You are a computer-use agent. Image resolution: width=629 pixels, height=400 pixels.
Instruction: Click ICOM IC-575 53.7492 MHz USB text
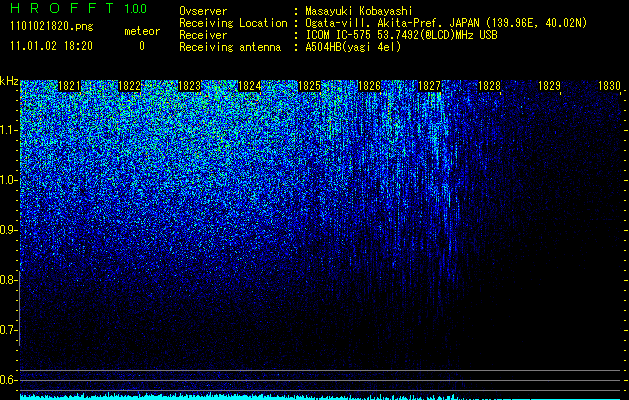[x=401, y=35]
